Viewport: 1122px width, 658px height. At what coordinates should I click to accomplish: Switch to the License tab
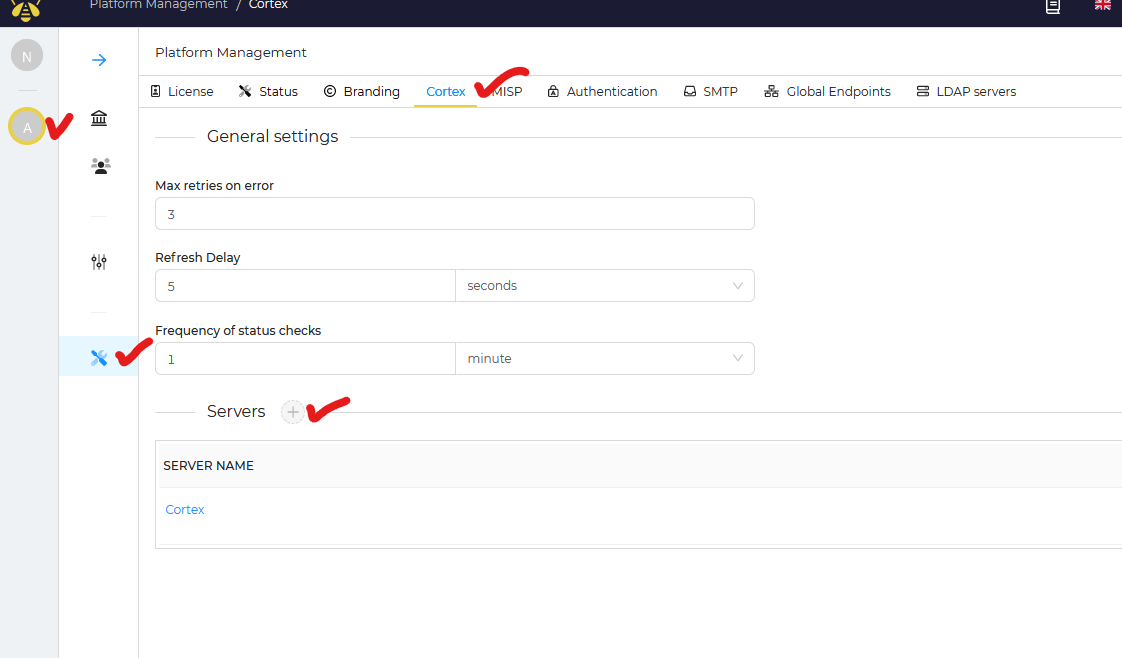181,92
